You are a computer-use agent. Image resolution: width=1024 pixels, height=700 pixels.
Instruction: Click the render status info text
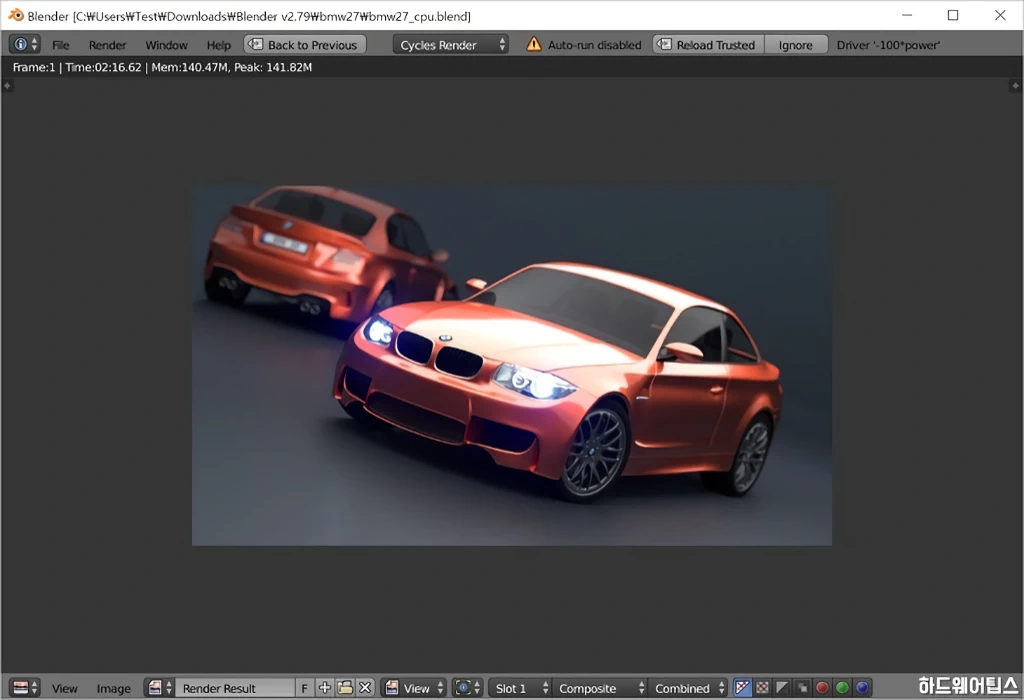(x=162, y=67)
